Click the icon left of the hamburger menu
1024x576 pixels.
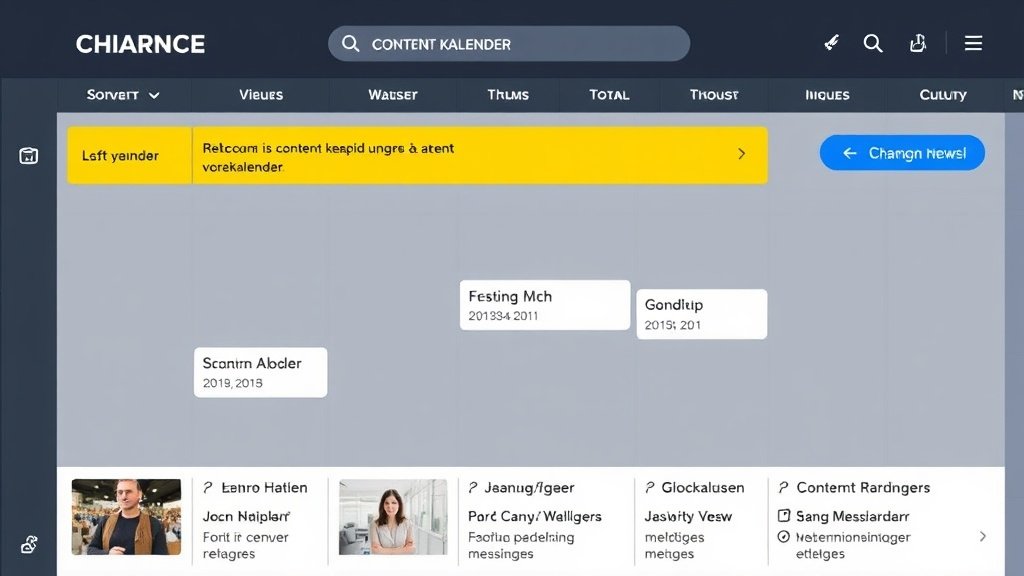point(918,43)
